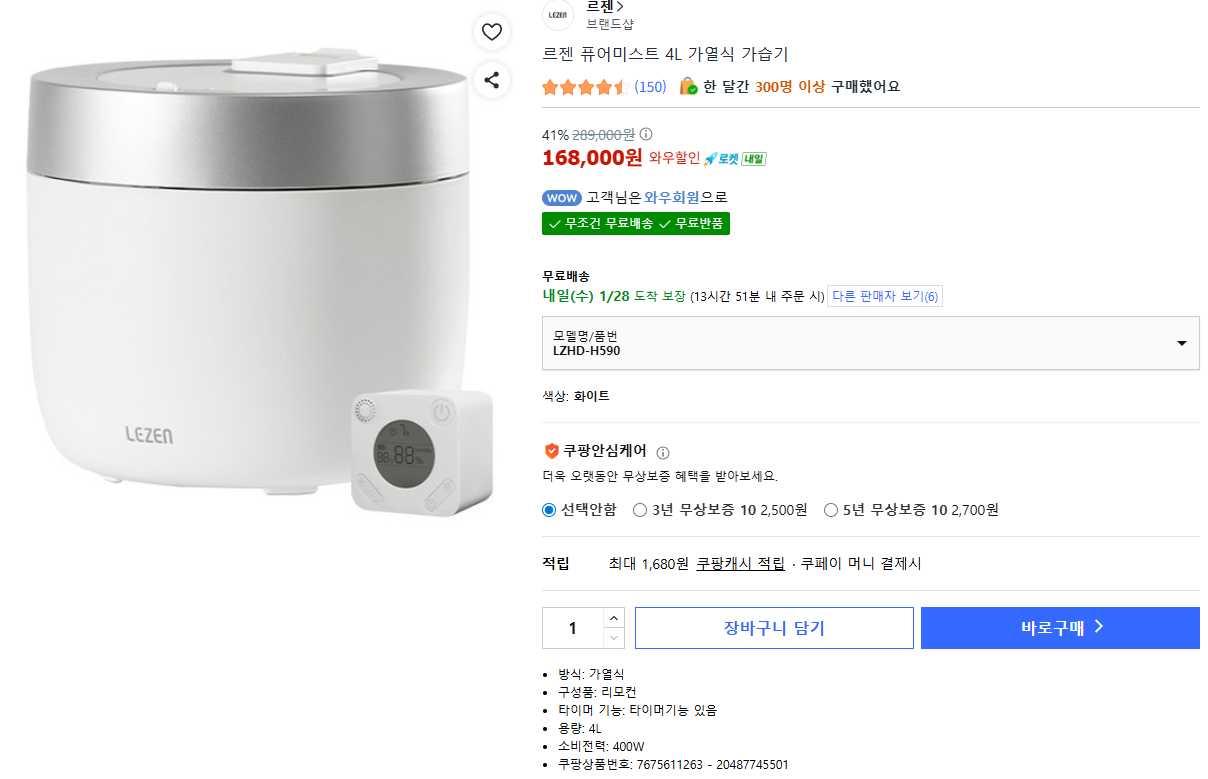Click the info icon next to 쿠팡안심케어
The height and width of the screenshot is (779, 1208).
[663, 452]
